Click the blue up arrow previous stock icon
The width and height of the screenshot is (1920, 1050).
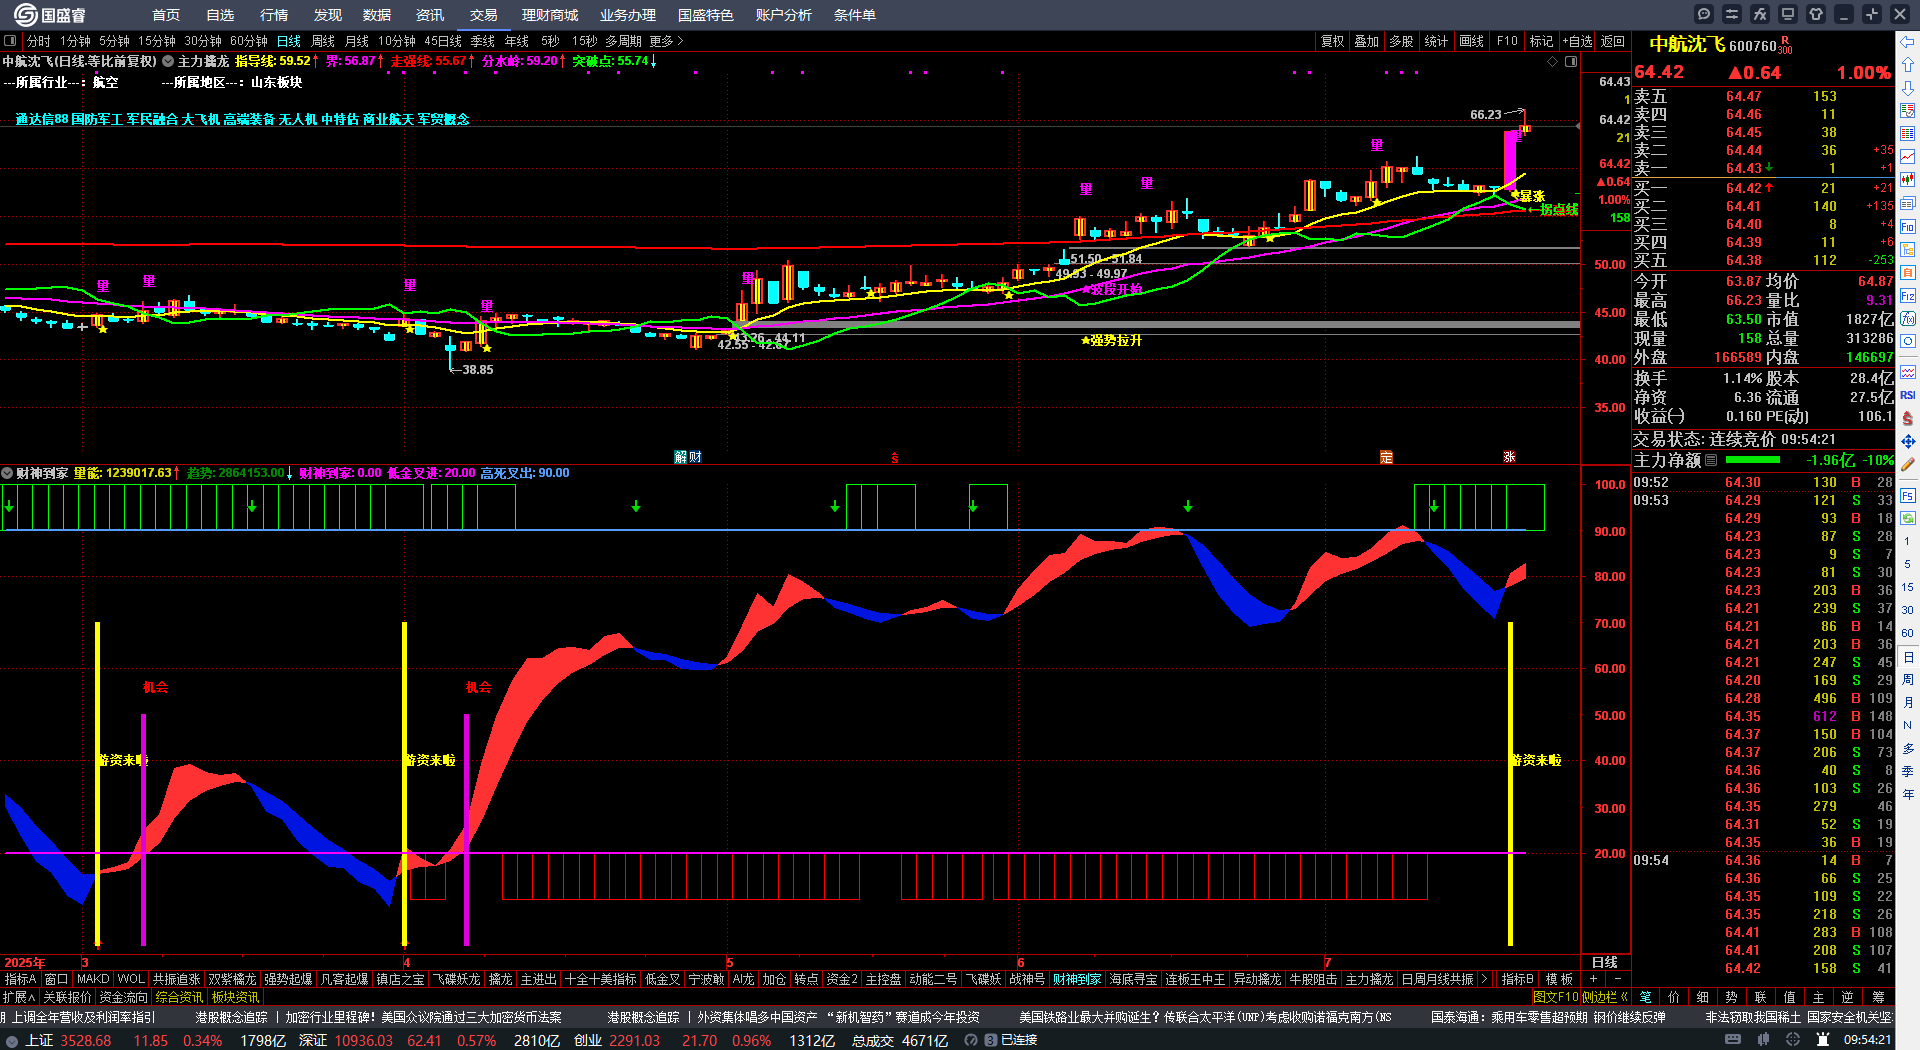point(1908,64)
